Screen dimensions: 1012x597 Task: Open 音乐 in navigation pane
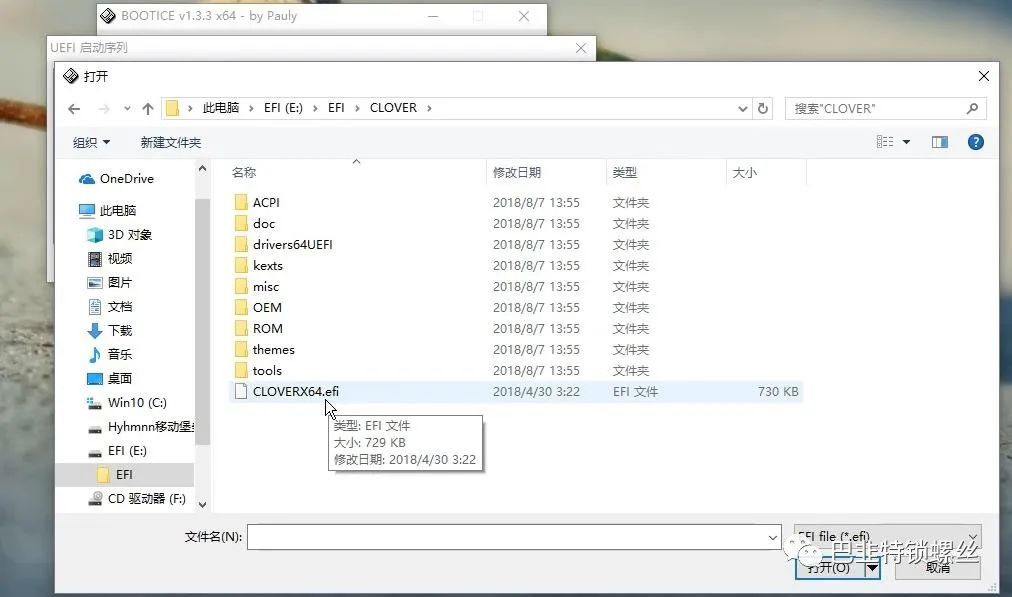[x=110, y=354]
